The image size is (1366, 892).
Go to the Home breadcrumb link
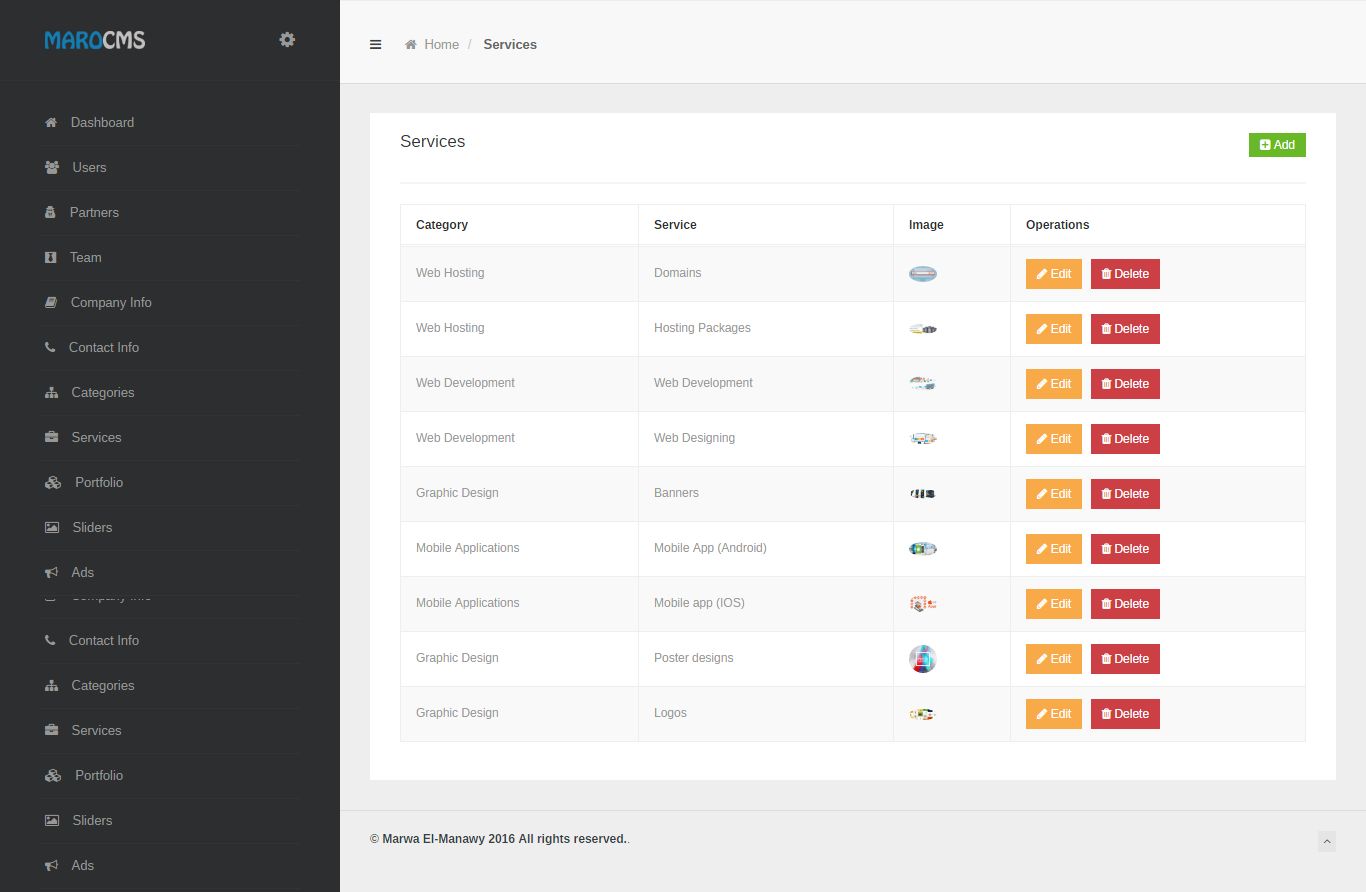point(441,45)
